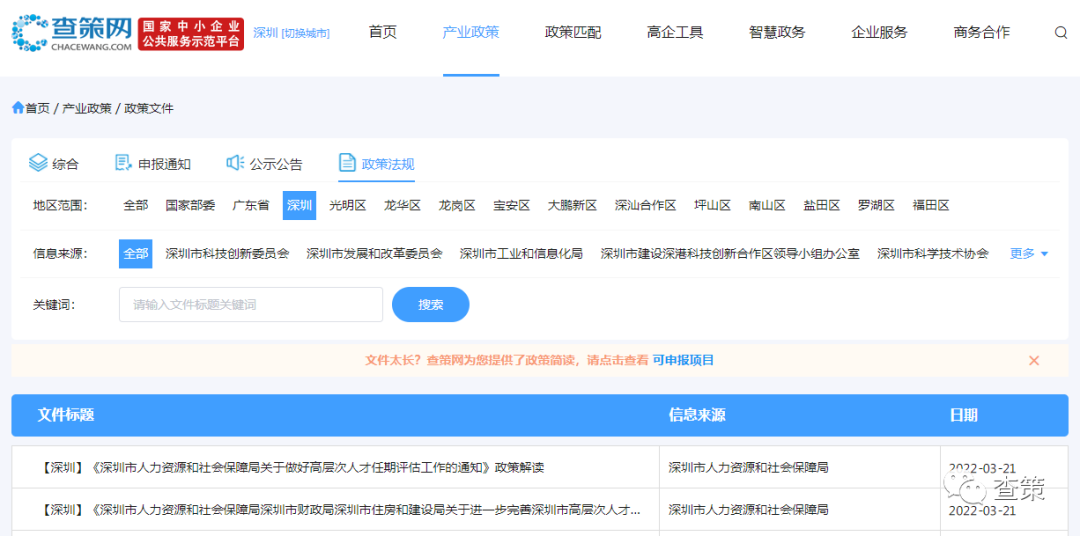Select the 政策法规 tab
Viewport: 1080px width, 536px height.
click(x=377, y=164)
